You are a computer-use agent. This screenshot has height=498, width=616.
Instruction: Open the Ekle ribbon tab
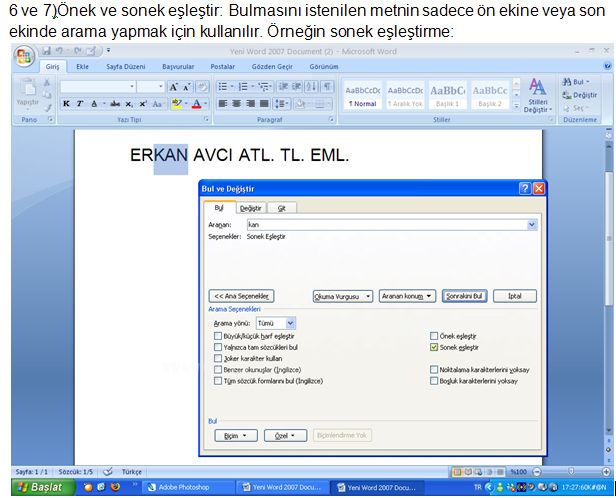coord(82,67)
